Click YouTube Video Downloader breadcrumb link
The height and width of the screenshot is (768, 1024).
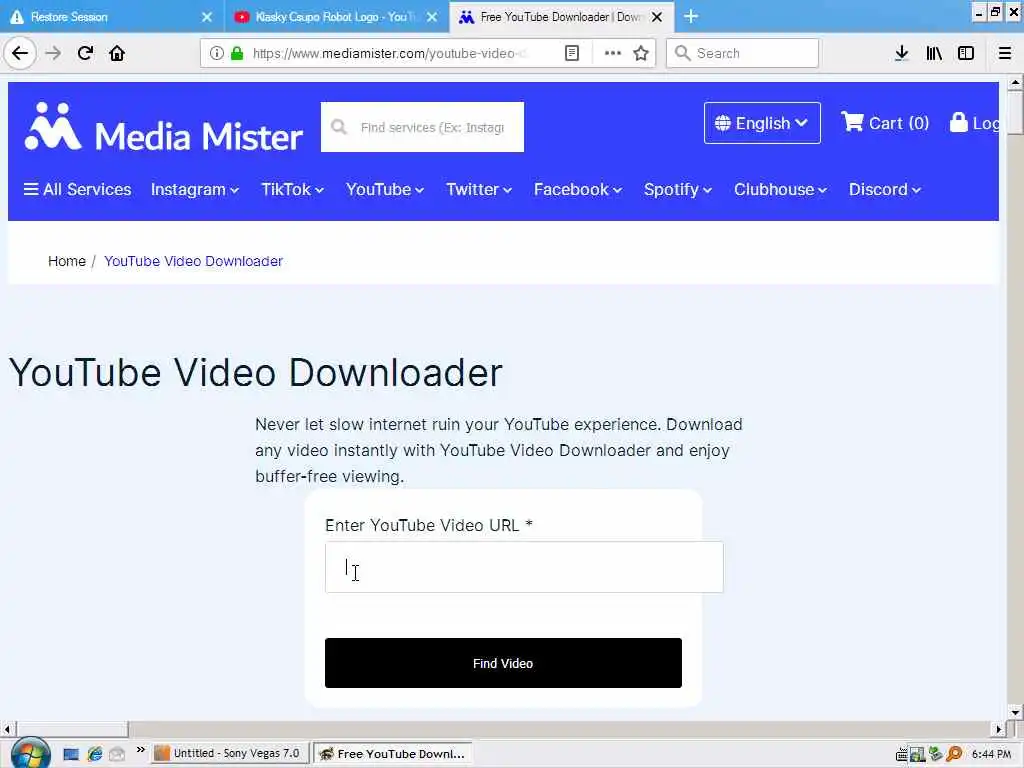tap(193, 261)
